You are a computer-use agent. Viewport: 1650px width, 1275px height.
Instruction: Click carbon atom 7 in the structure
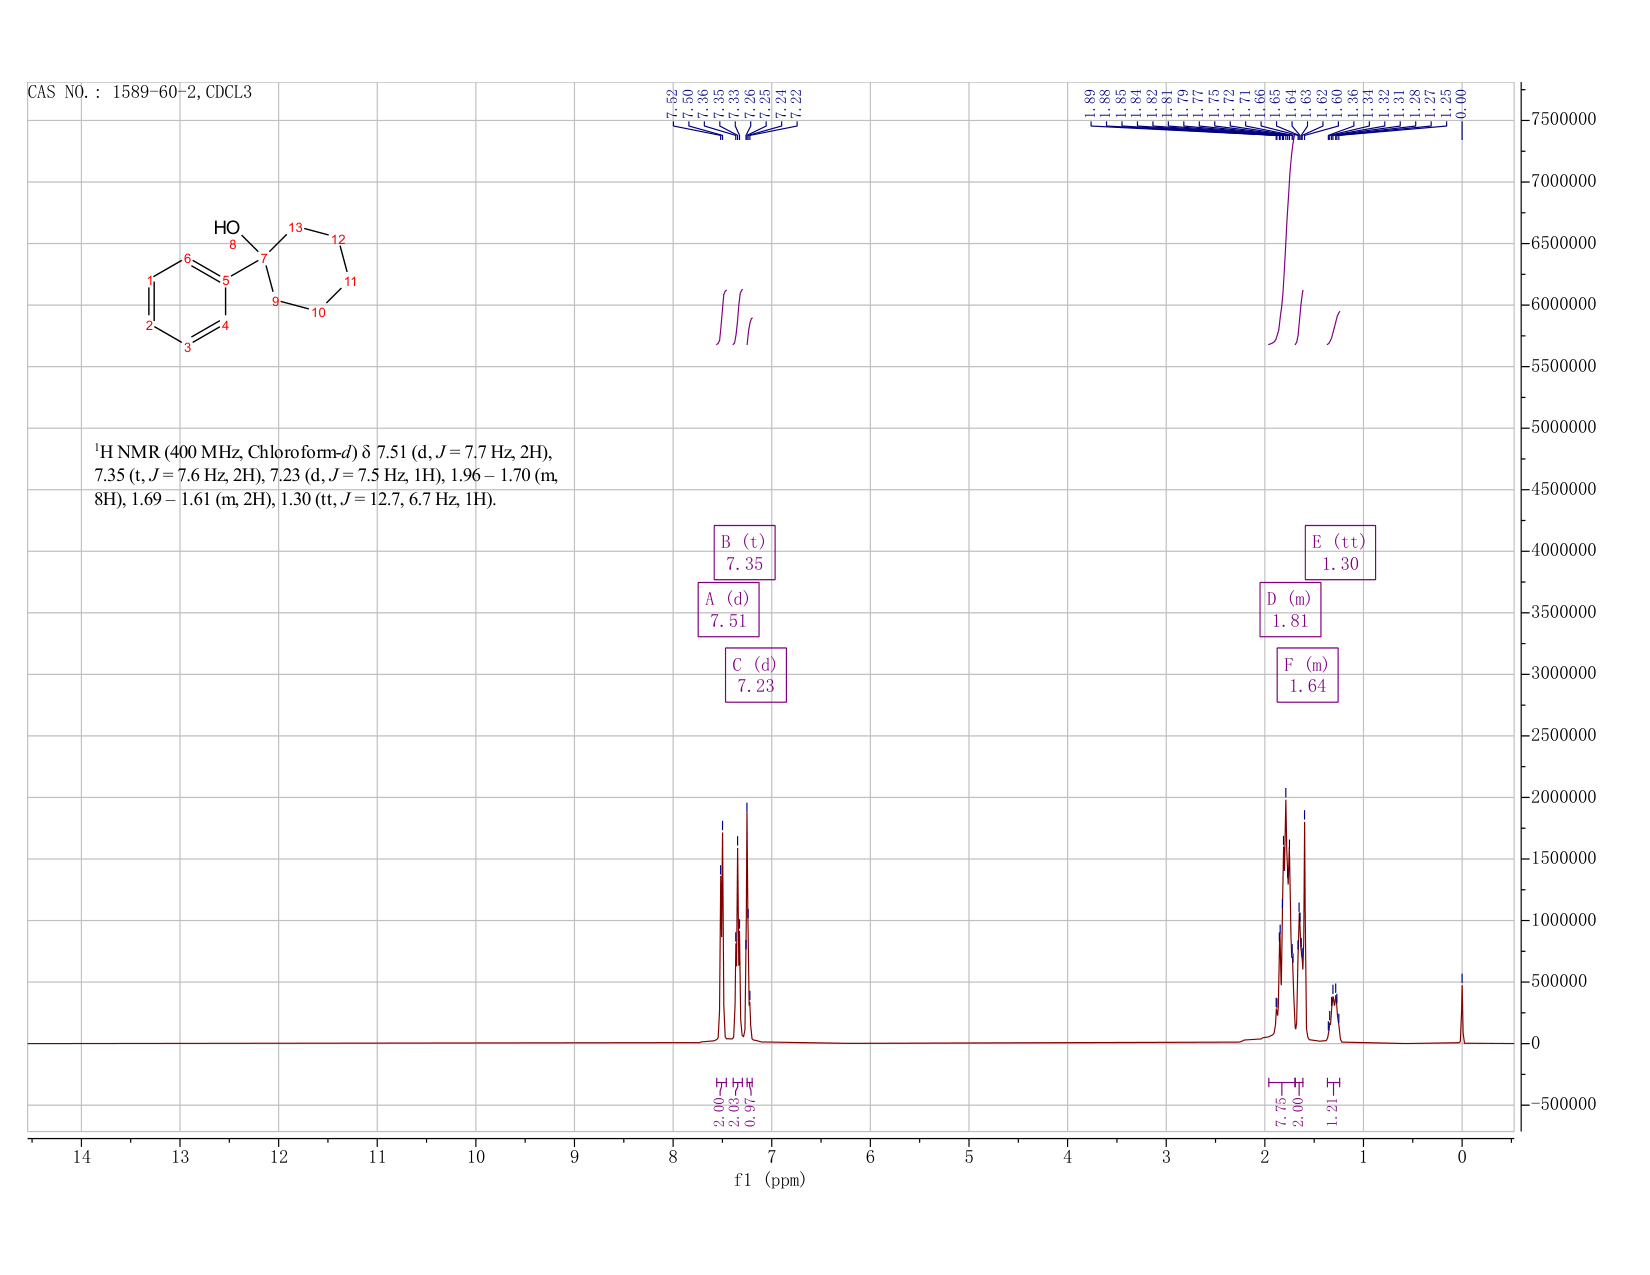point(264,259)
